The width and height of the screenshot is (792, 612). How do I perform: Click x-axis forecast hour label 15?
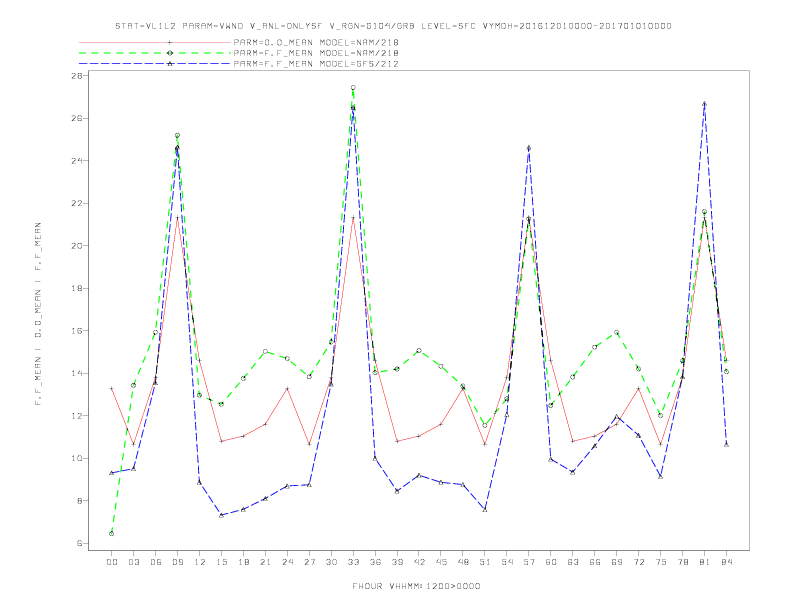point(221,562)
